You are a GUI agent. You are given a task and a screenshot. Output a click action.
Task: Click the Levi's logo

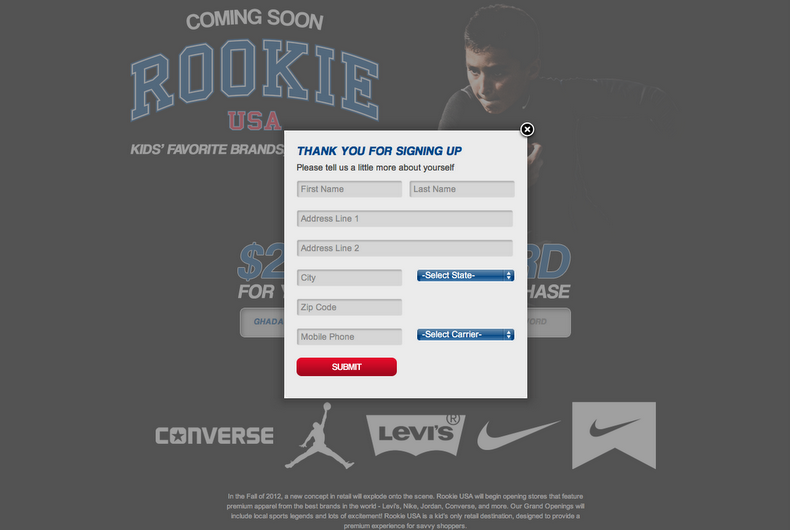pyautogui.click(x=416, y=435)
